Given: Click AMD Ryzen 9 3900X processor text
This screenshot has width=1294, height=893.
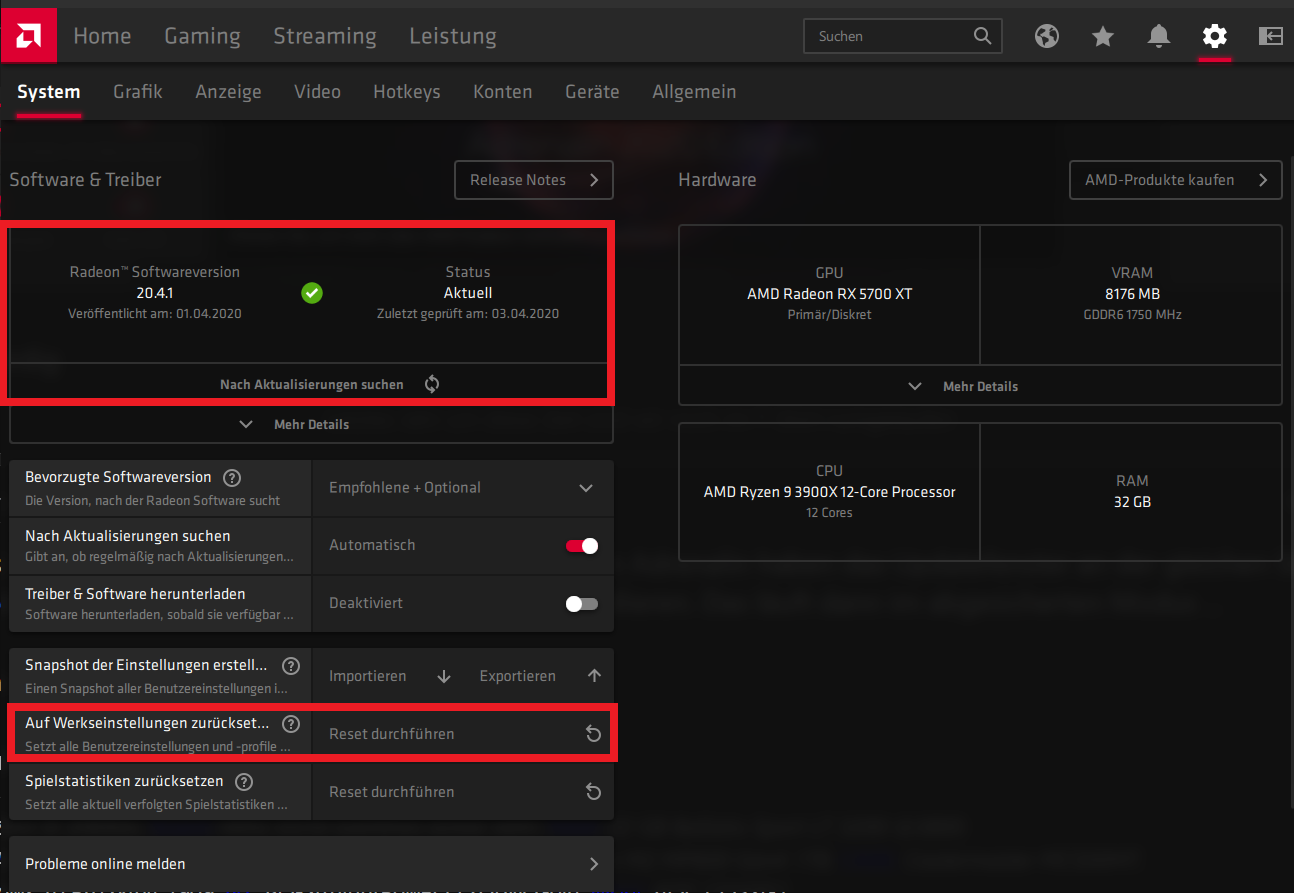Looking at the screenshot, I should point(829,492).
